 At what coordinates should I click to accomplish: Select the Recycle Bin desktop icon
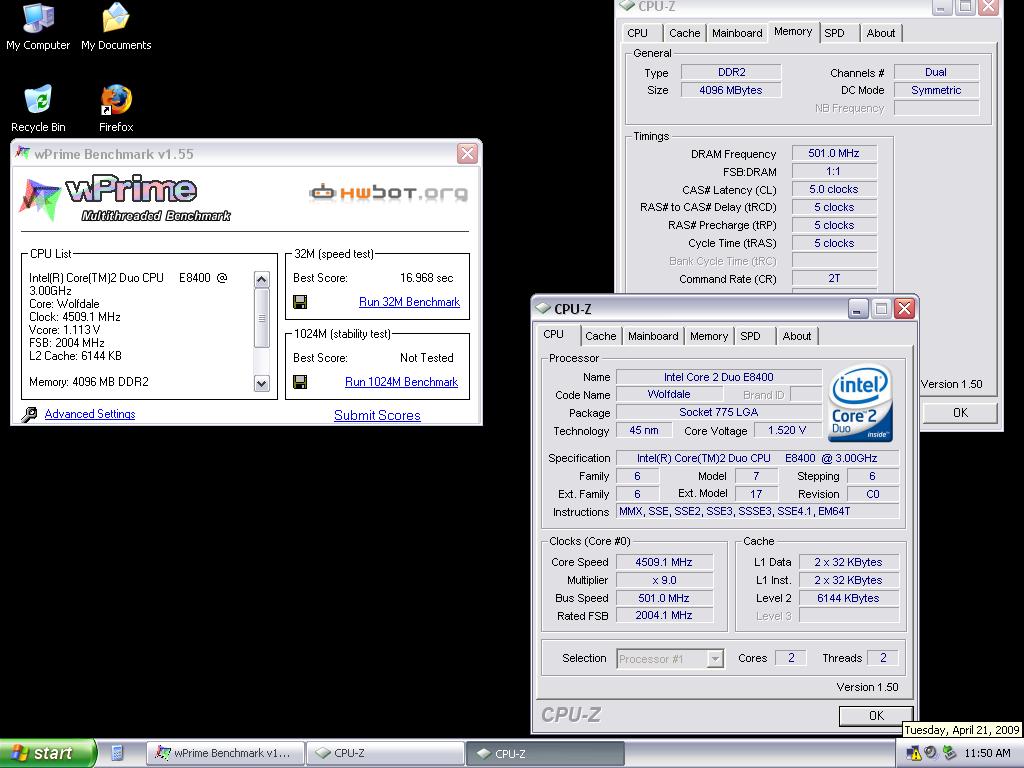38,108
